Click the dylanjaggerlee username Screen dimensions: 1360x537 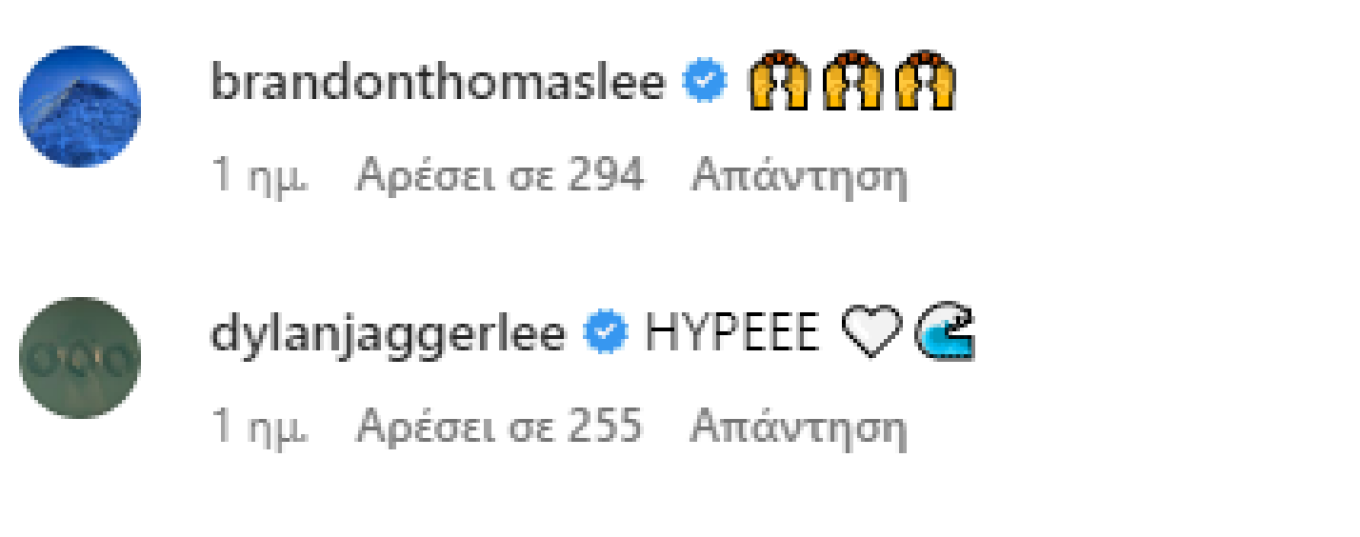[x=388, y=334]
